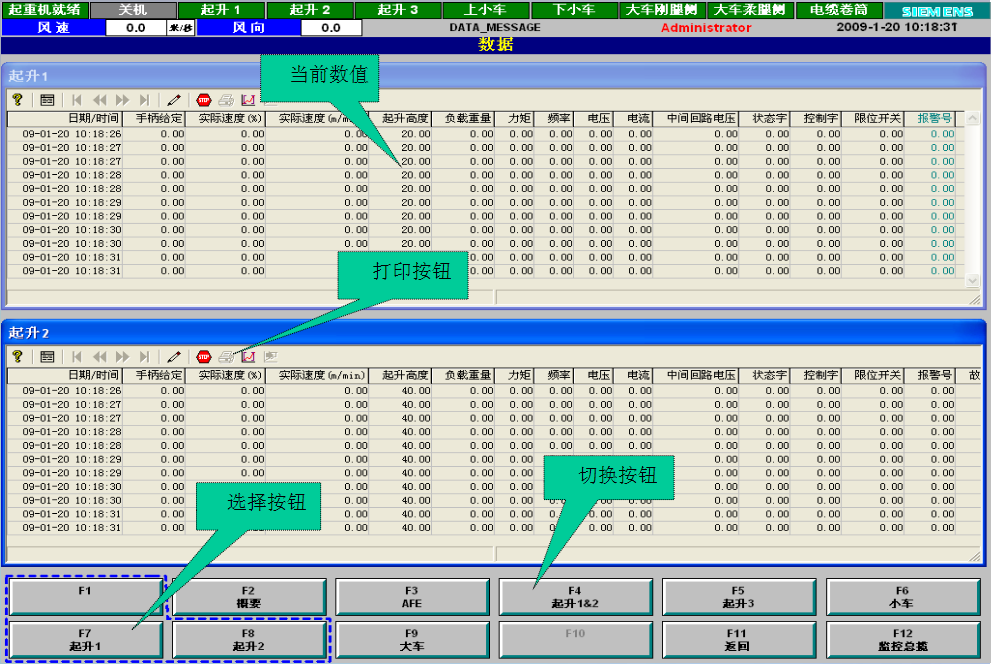Click the red STOP icon in 起升2 panel

[x=204, y=356]
